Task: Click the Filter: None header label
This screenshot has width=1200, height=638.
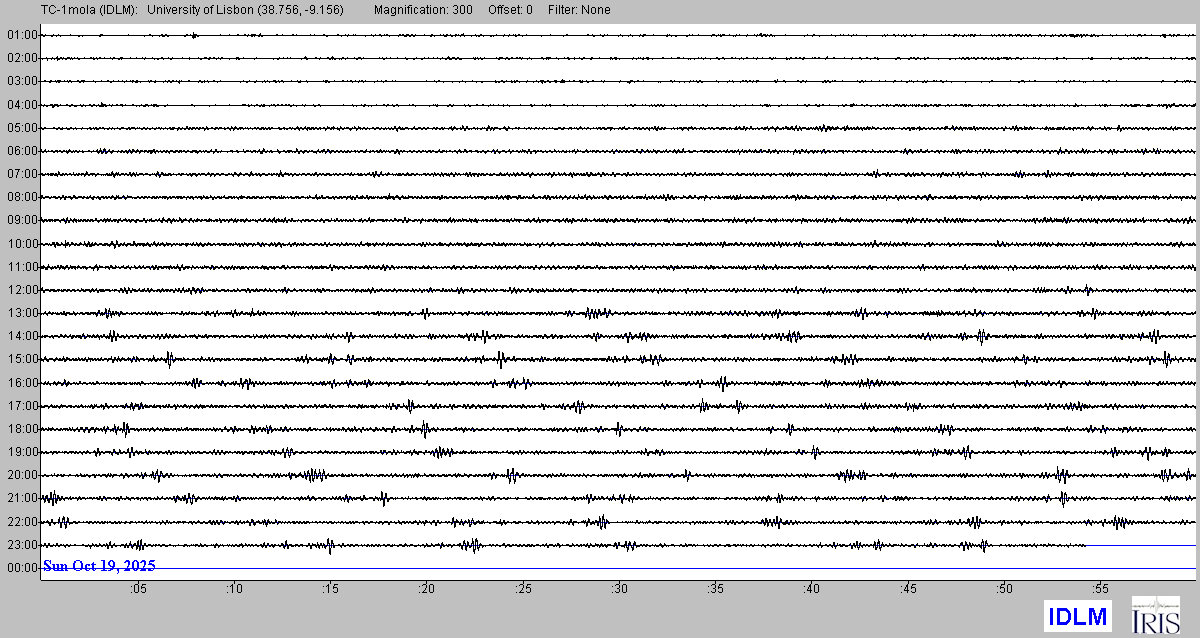Action: point(579,10)
